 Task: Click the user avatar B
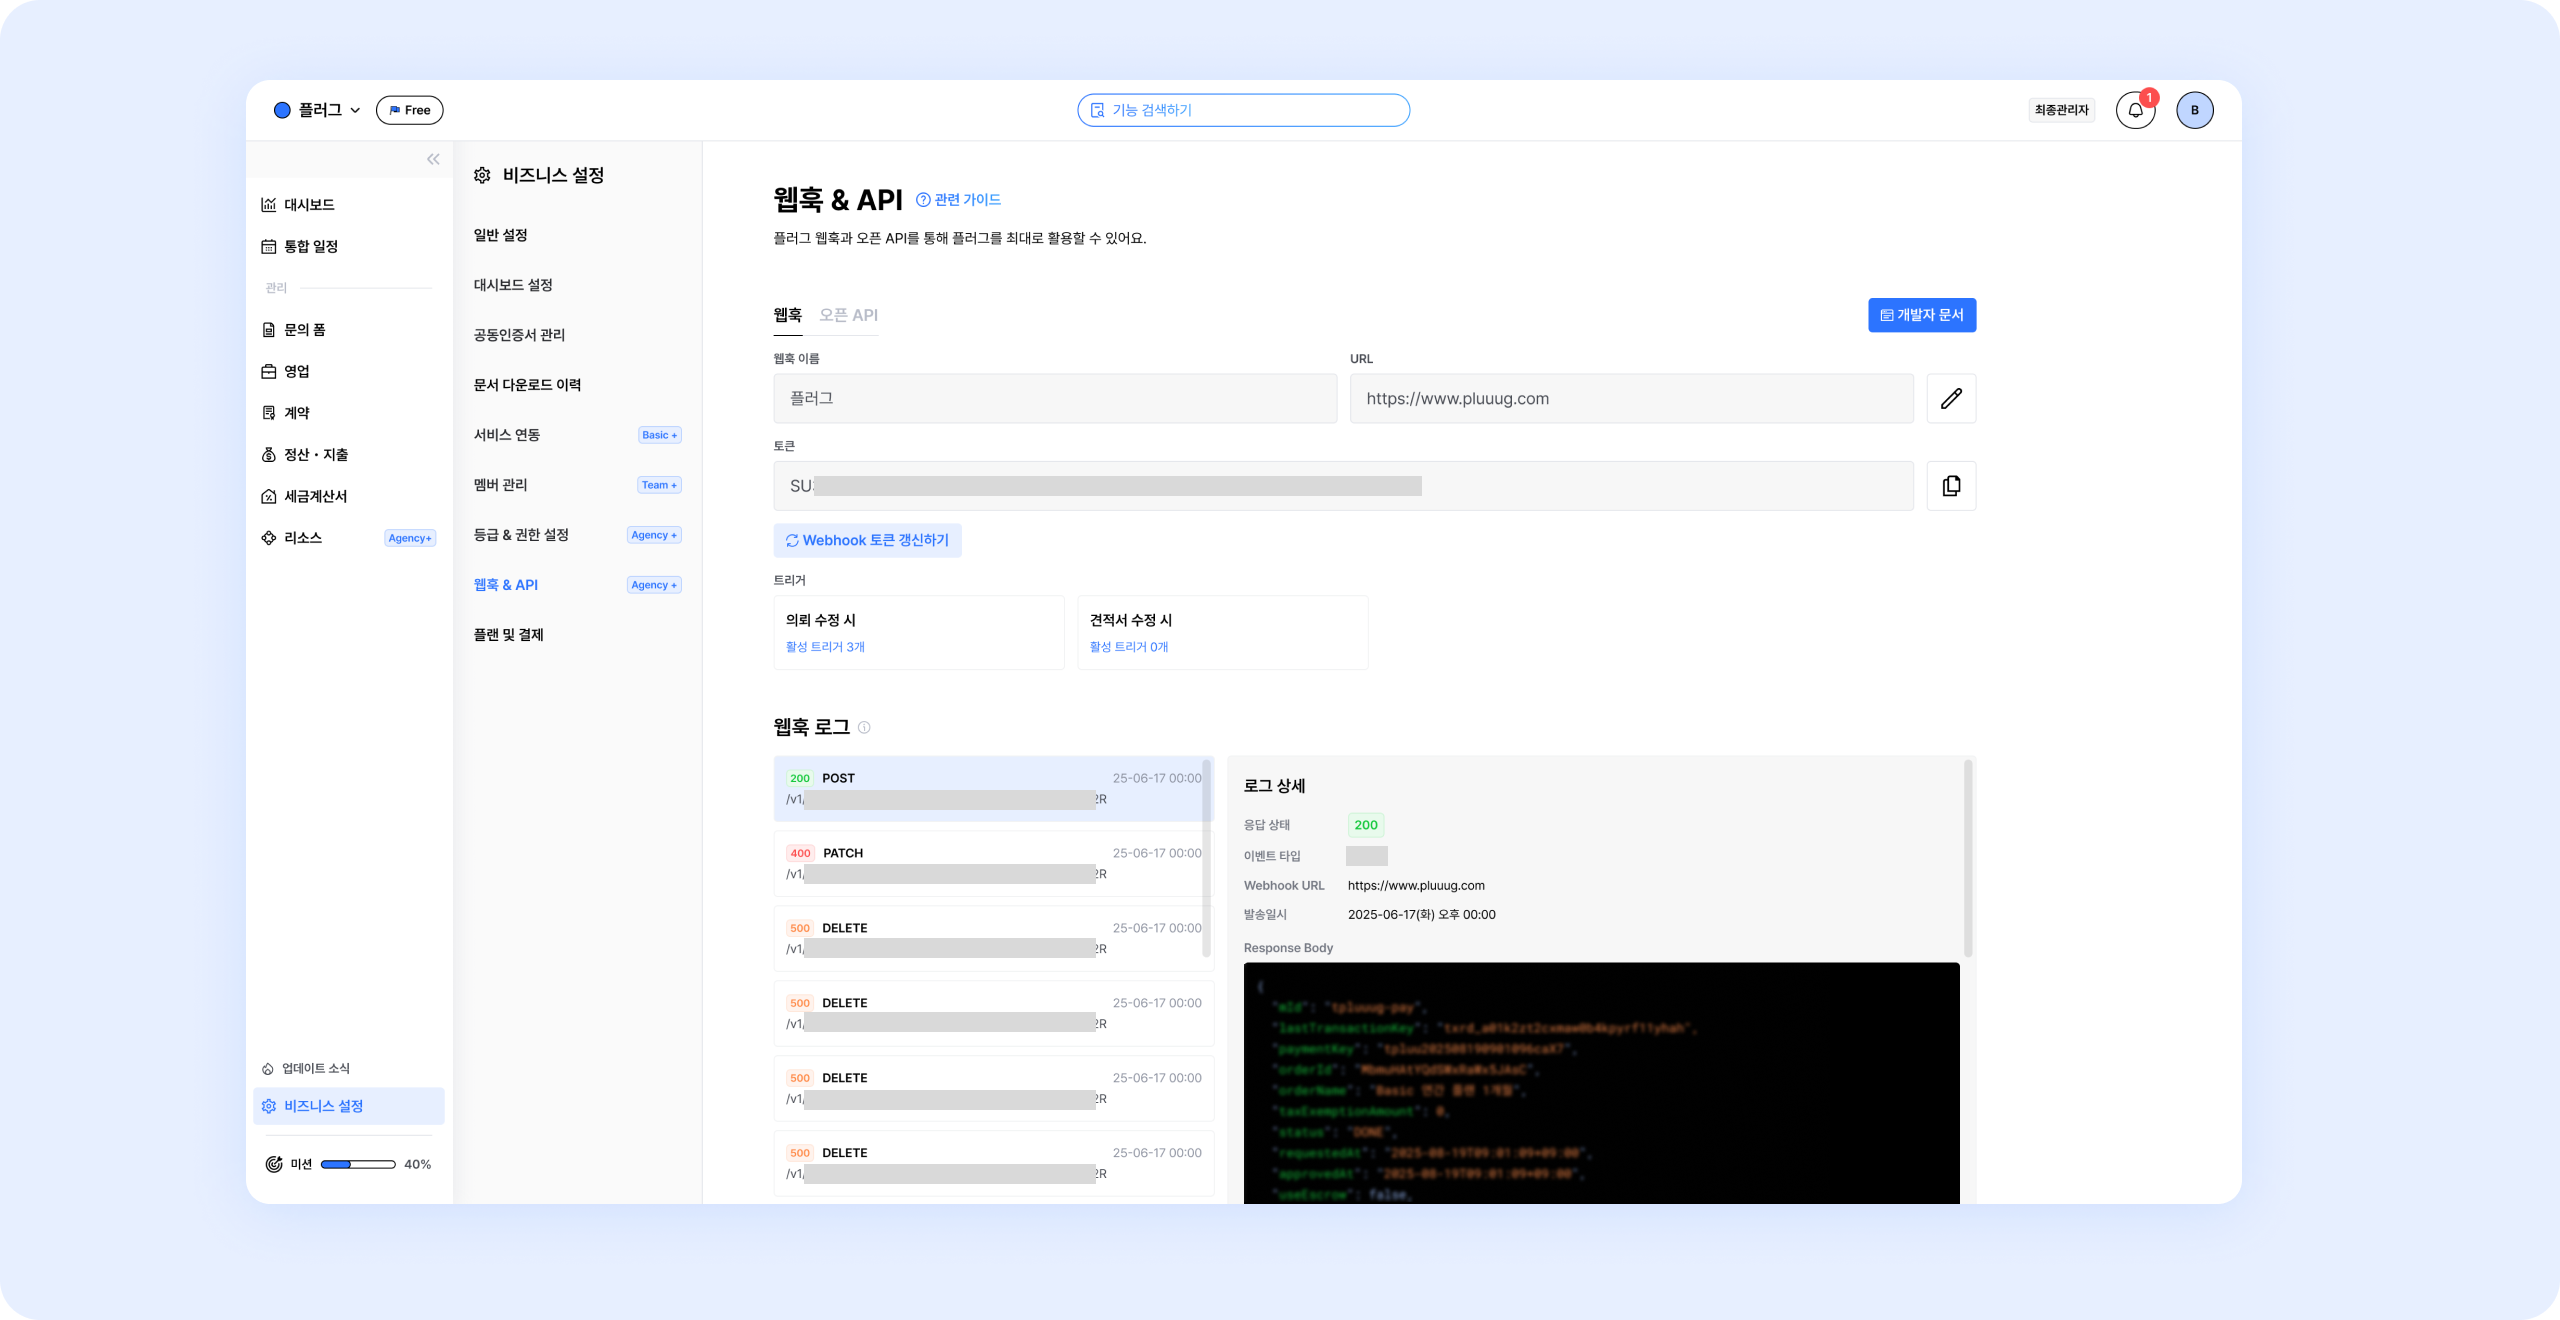(2194, 110)
